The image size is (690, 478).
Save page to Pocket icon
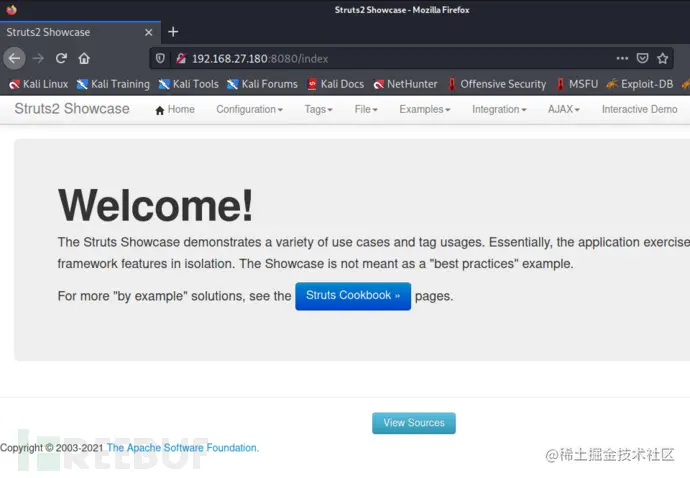[642, 58]
